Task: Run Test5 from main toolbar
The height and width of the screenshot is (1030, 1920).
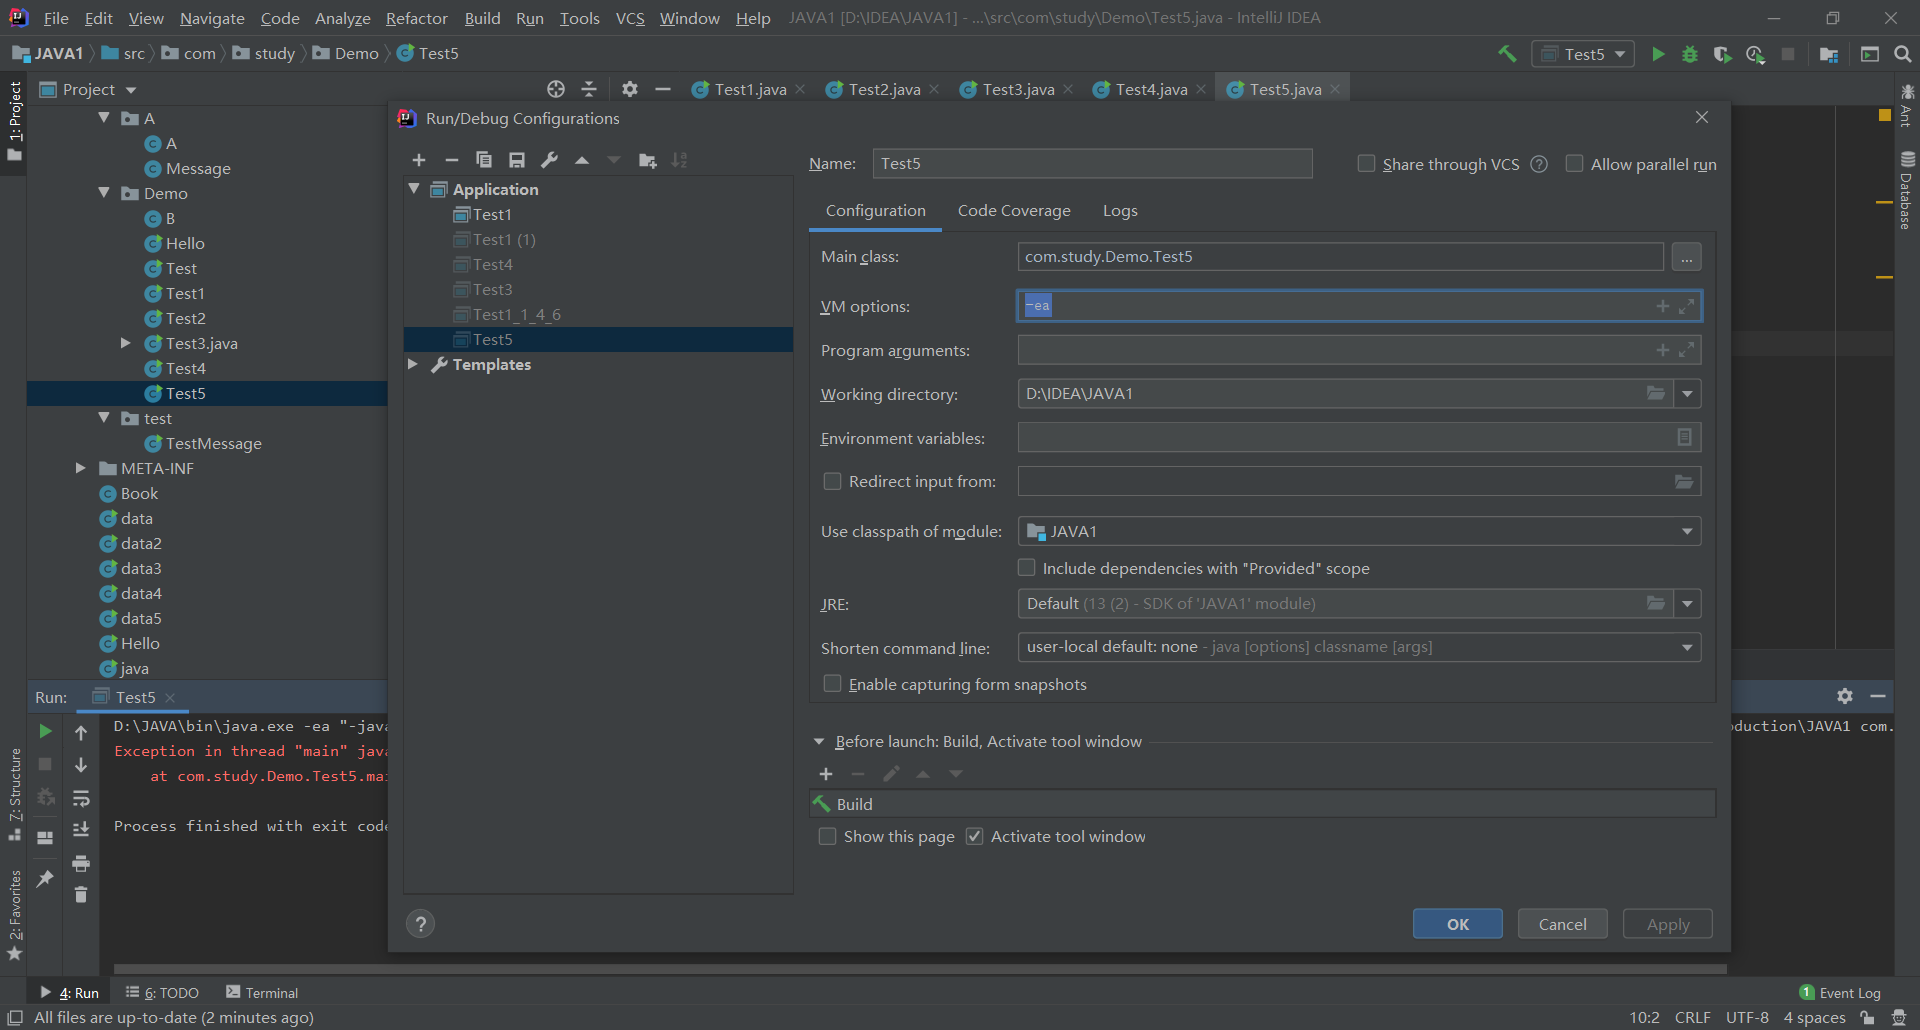Action: 1658,54
